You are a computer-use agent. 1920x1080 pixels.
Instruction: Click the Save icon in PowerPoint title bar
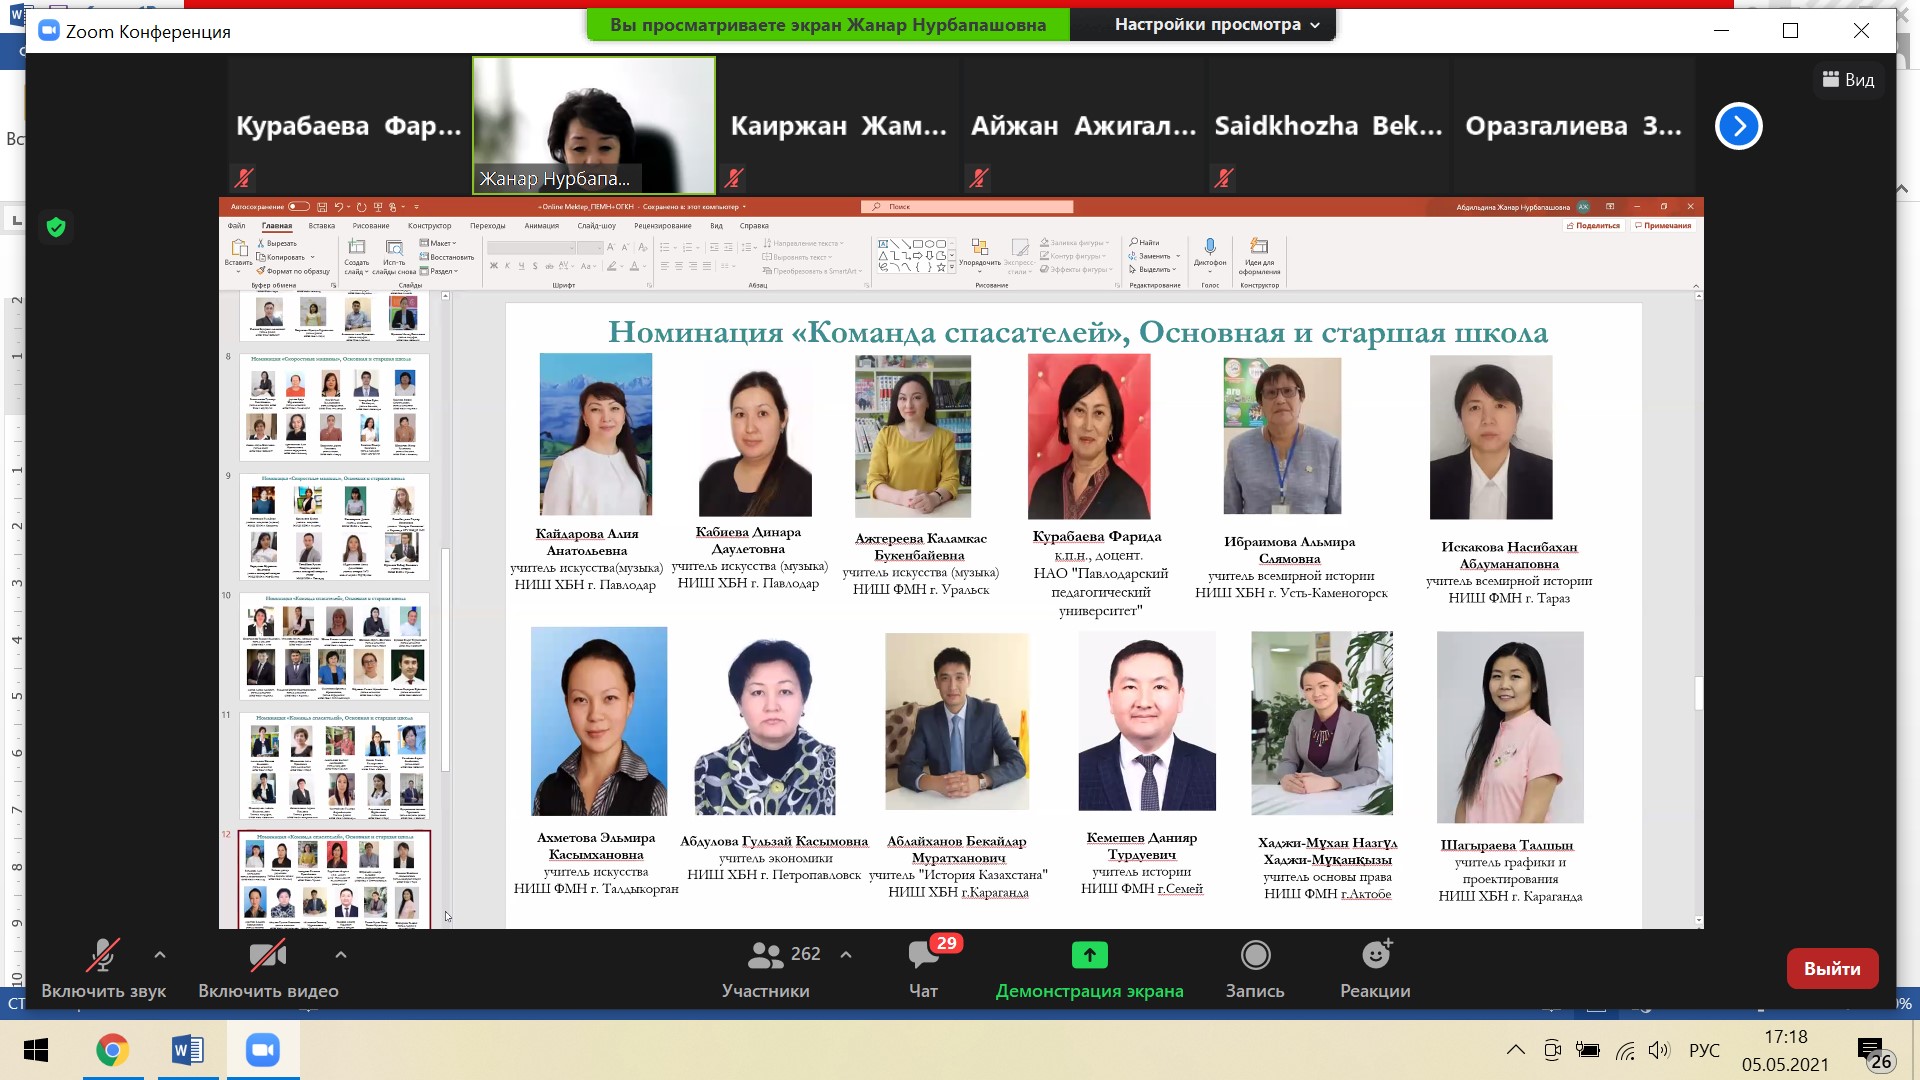(x=322, y=207)
